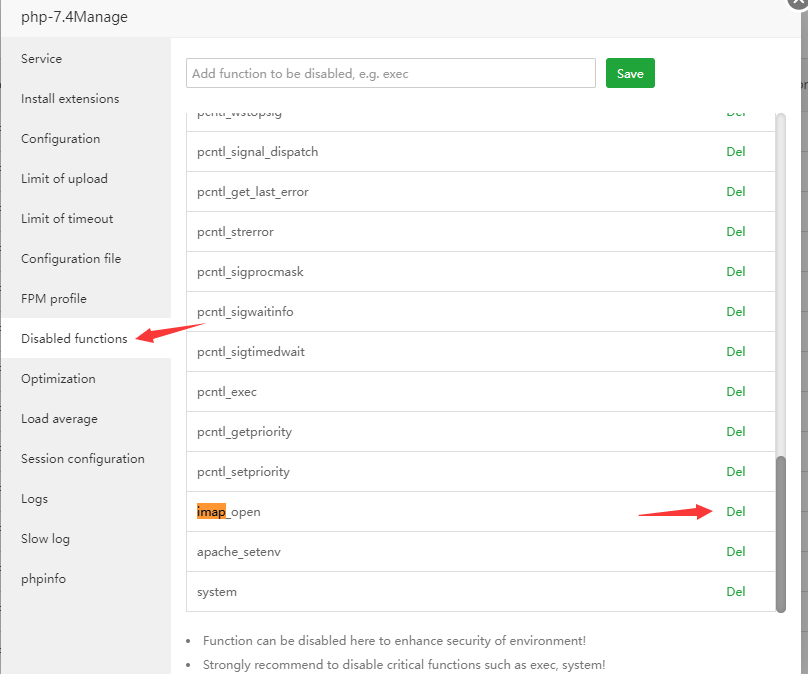Delete the imap_open disabled function
The height and width of the screenshot is (674, 808).
pos(736,512)
